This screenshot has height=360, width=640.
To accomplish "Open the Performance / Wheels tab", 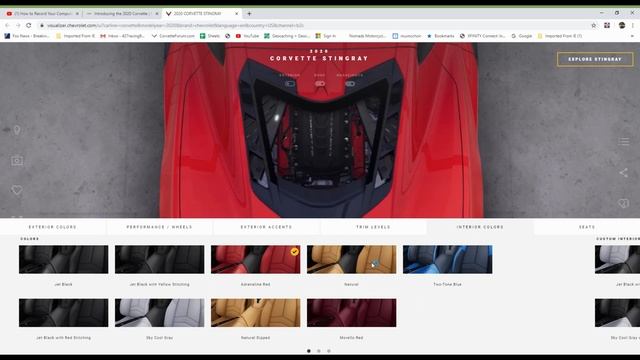I will [x=159, y=227].
